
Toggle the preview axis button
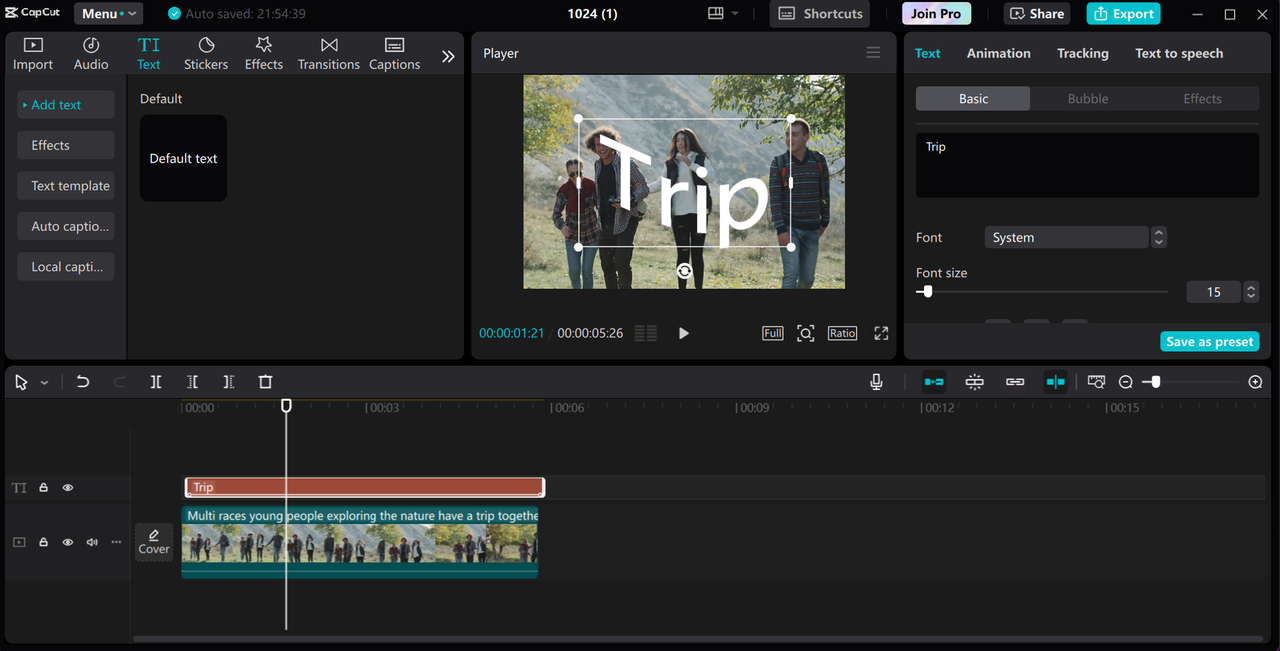tap(1056, 382)
